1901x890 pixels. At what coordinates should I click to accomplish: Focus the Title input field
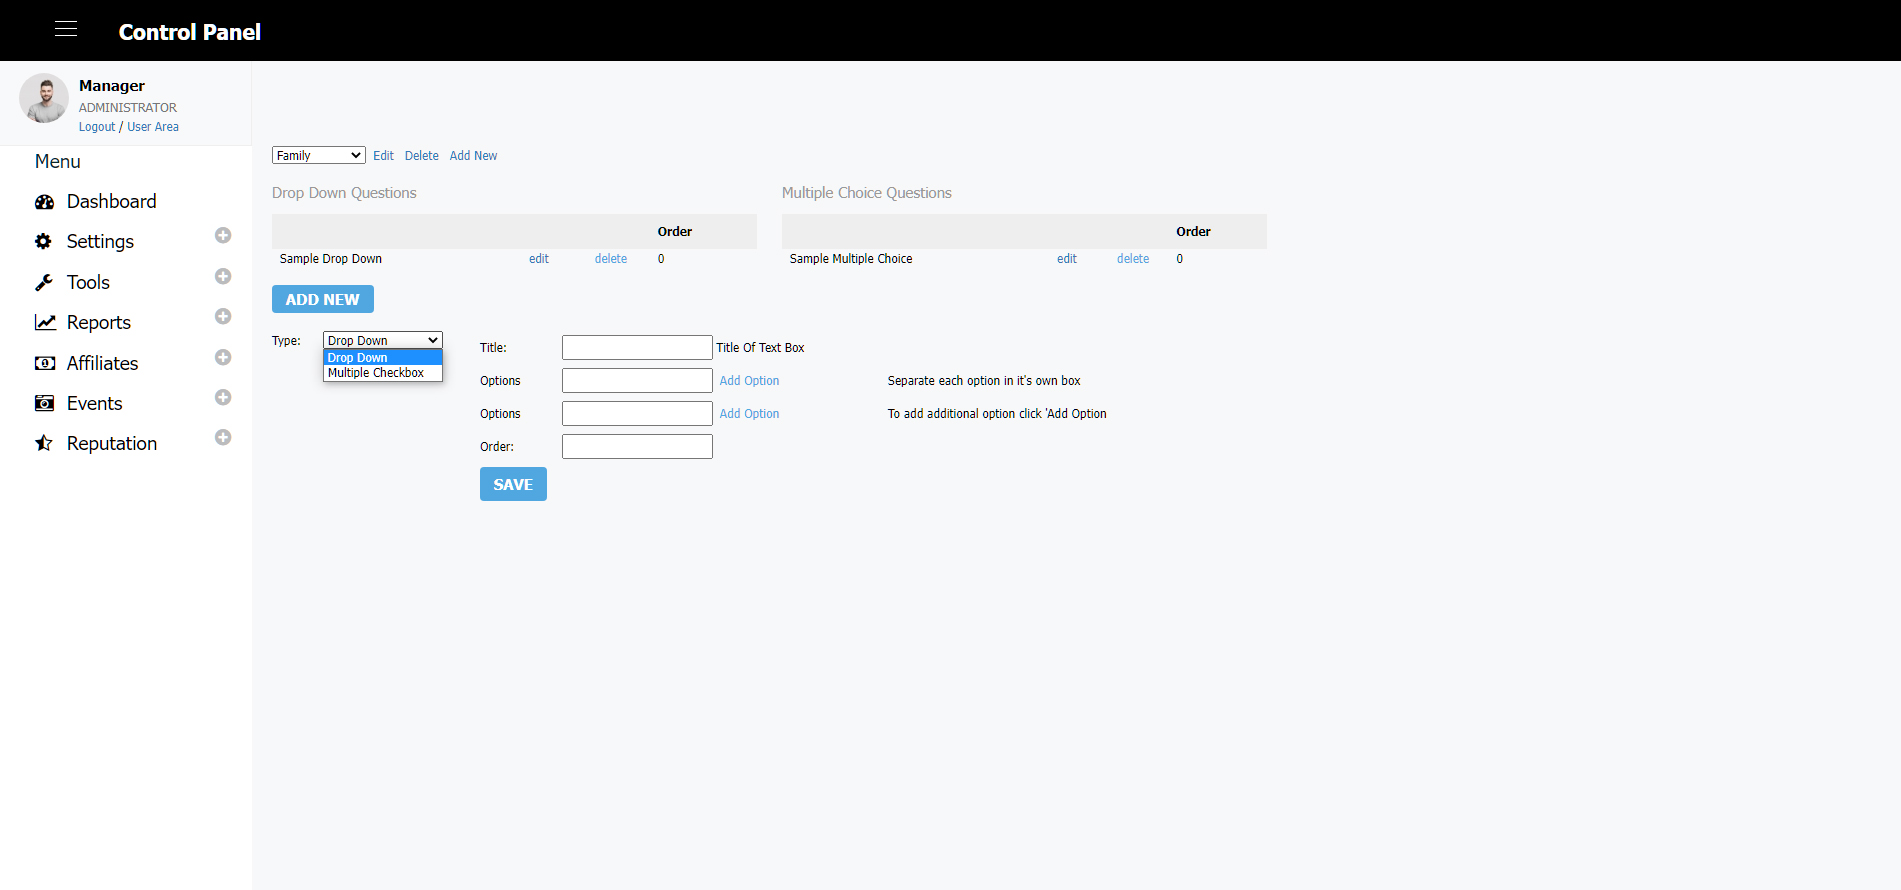[637, 347]
